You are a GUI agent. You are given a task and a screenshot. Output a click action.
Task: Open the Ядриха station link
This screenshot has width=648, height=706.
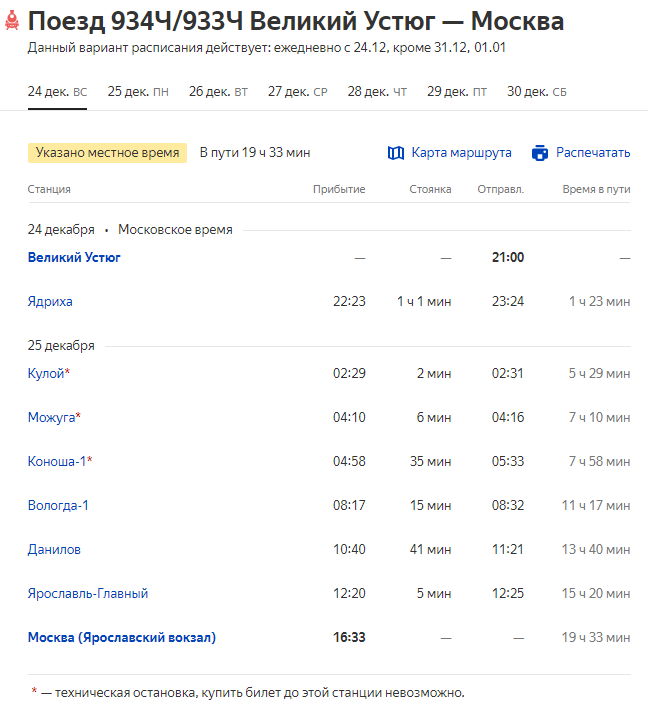click(x=50, y=301)
